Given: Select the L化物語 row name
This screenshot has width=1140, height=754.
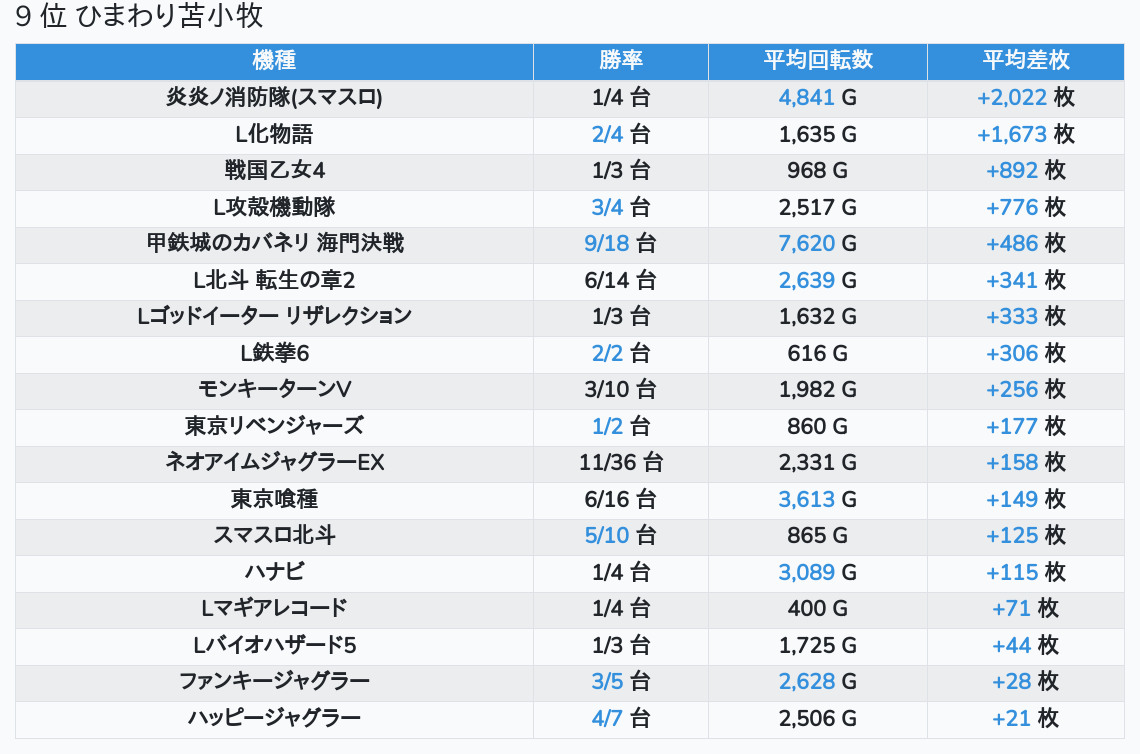Looking at the screenshot, I should tap(274, 134).
